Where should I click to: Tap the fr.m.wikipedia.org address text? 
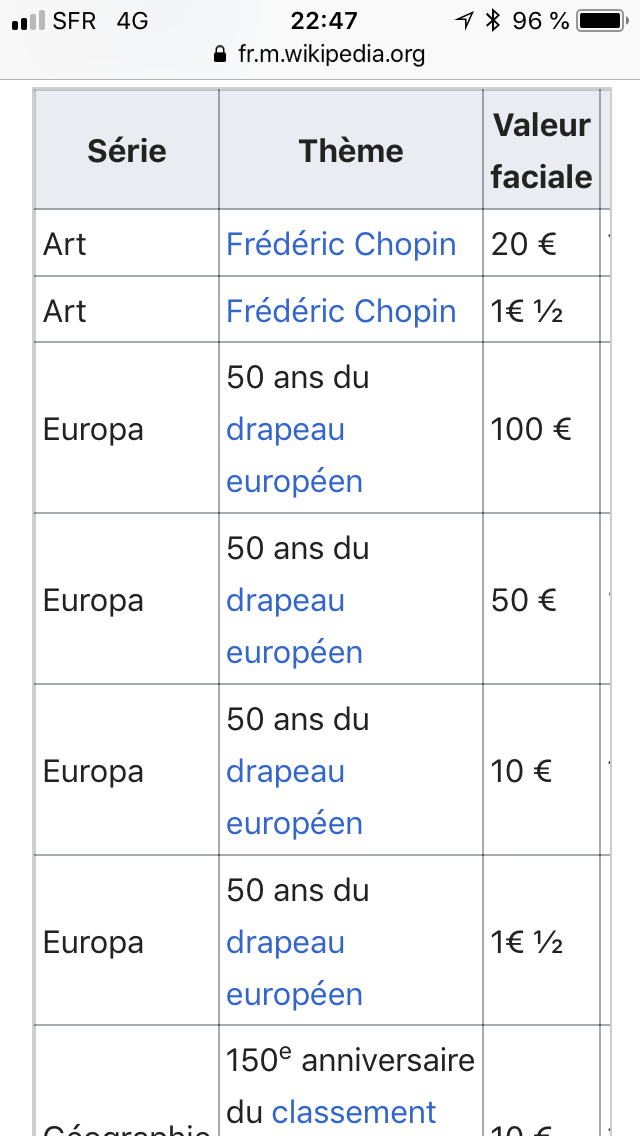point(331,55)
